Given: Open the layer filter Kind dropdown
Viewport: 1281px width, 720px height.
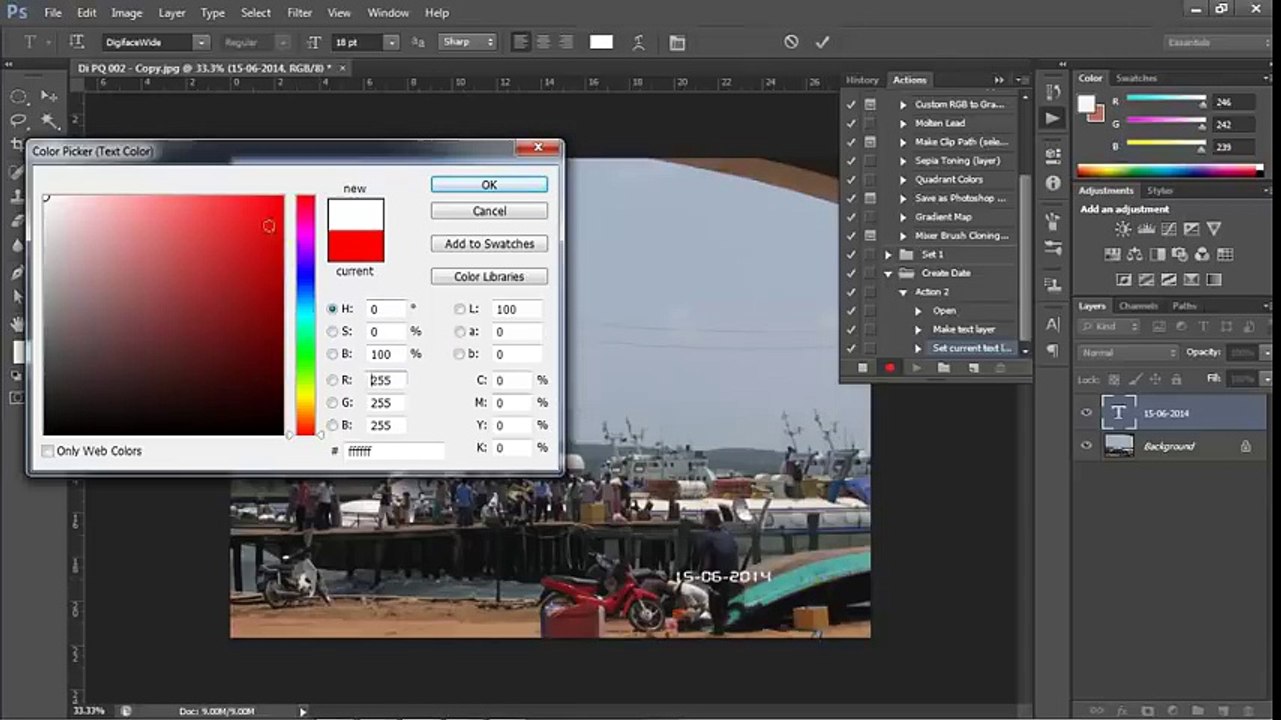Looking at the screenshot, I should [1110, 327].
